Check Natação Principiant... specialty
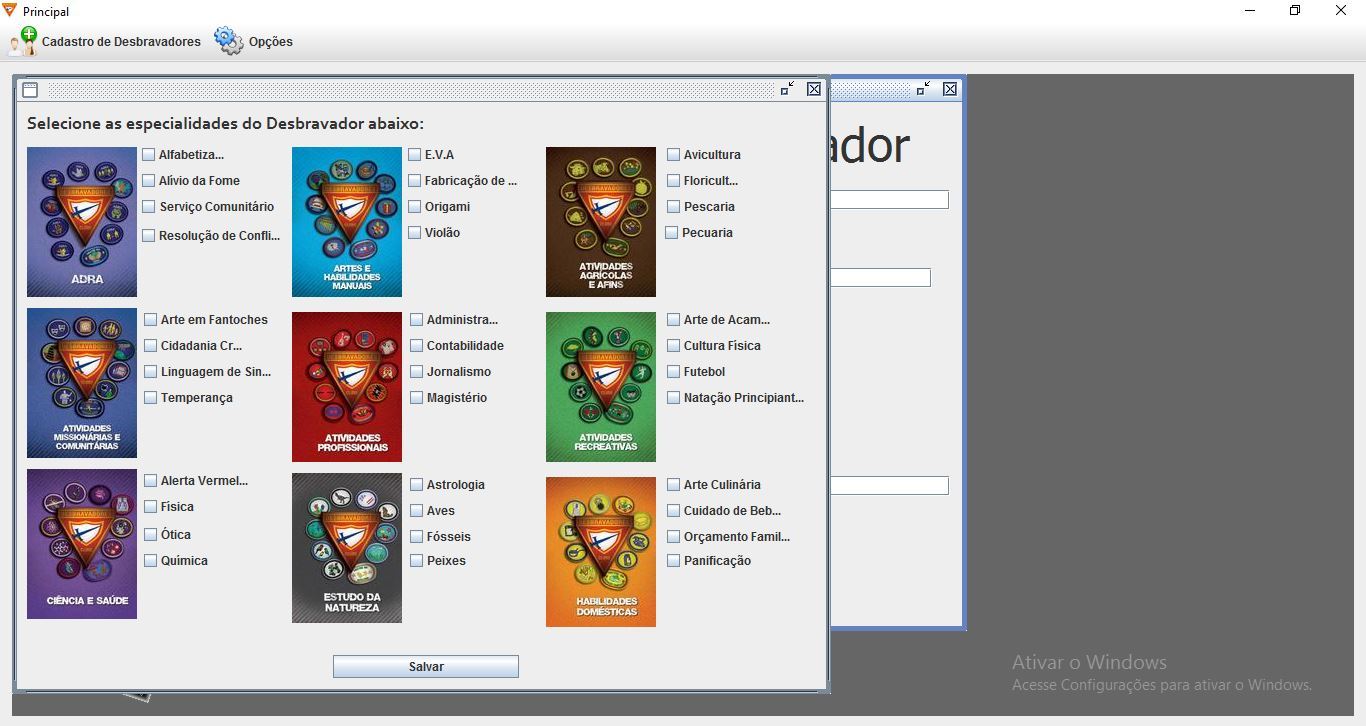Viewport: 1366px width, 726px height. (674, 398)
